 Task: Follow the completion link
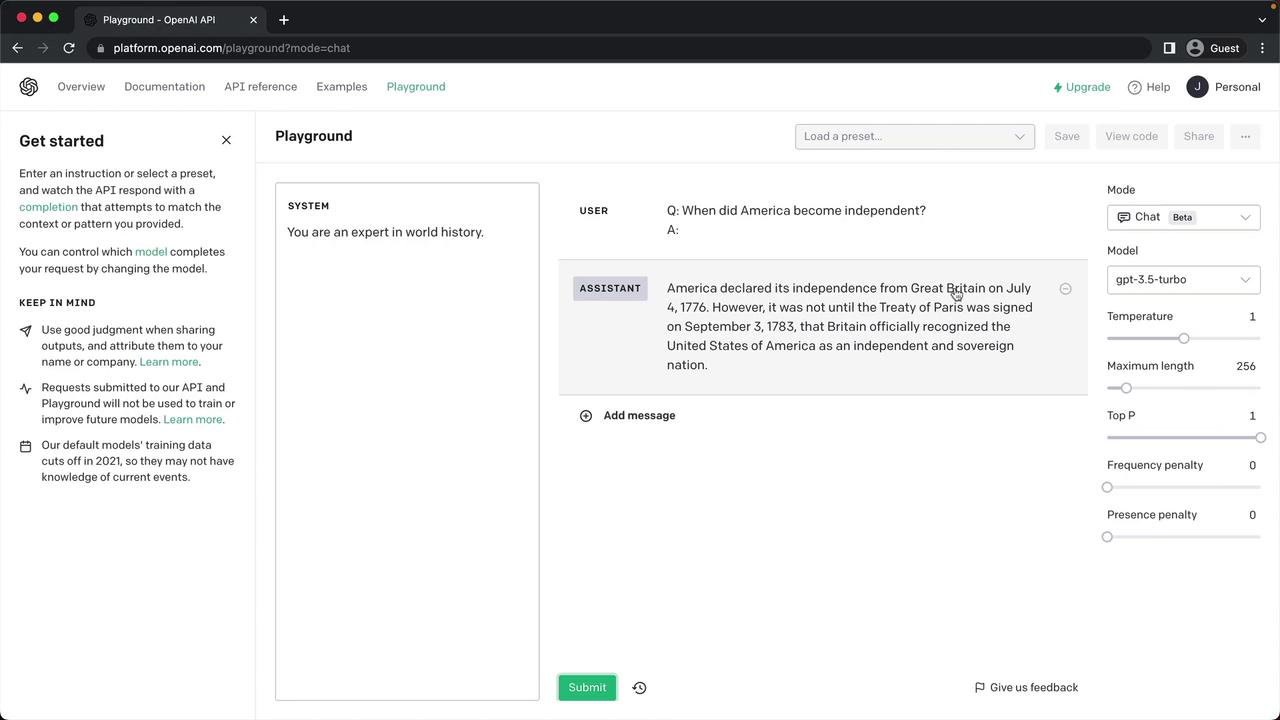click(48, 207)
